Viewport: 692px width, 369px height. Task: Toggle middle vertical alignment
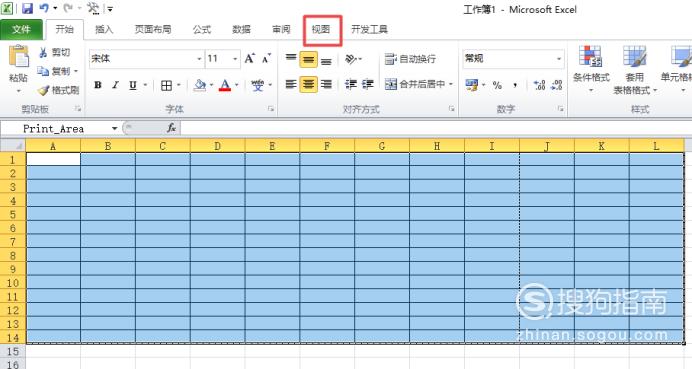click(308, 59)
